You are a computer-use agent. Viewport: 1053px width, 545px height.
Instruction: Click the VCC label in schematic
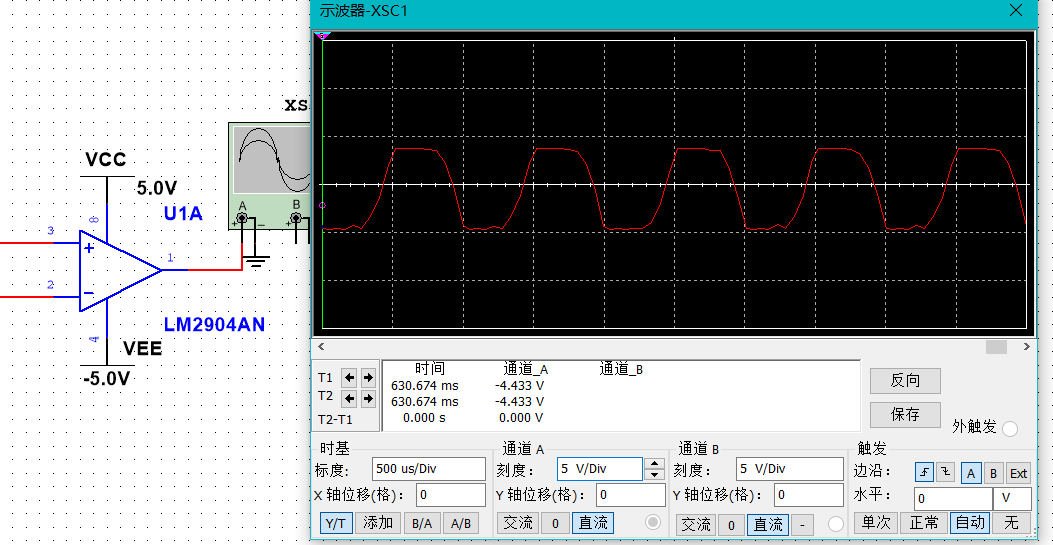[x=105, y=160]
